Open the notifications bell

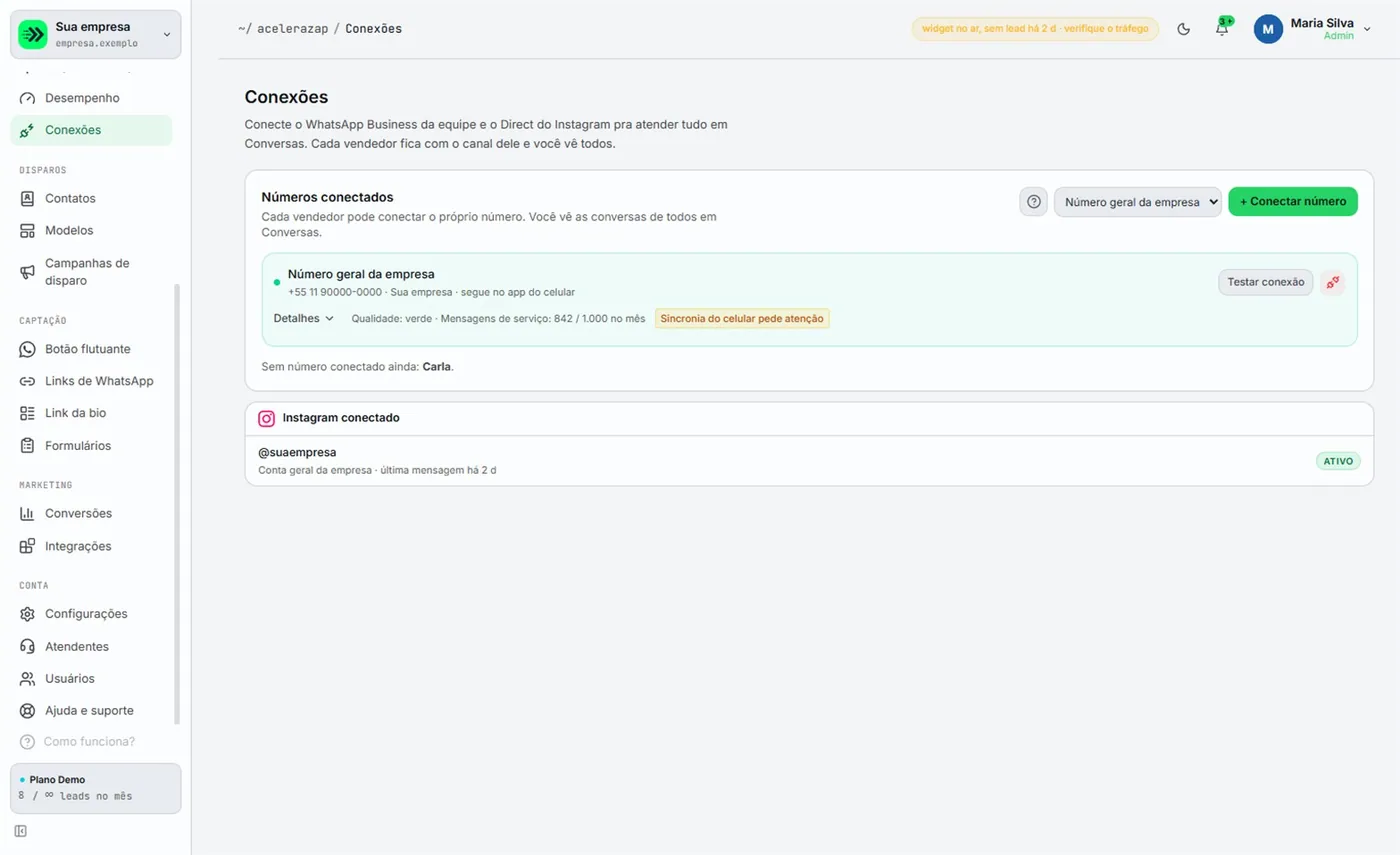coord(1222,29)
